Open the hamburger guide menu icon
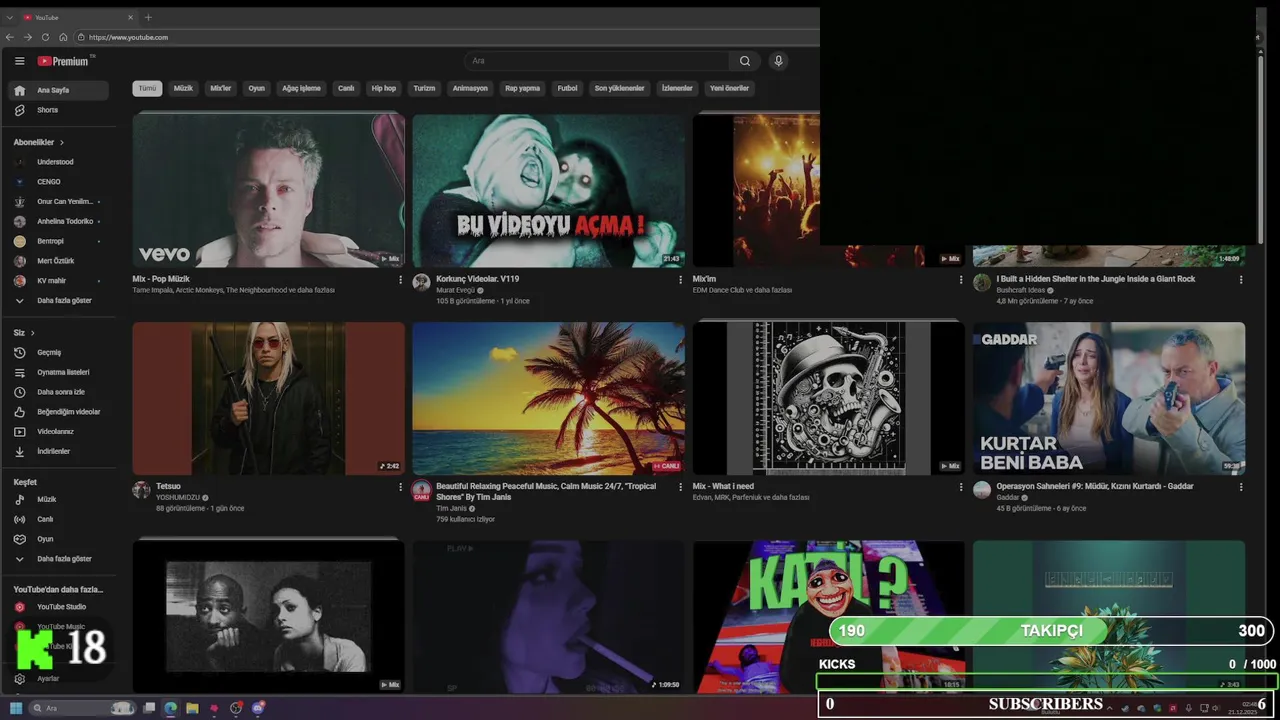Viewport: 1280px width, 720px height. [x=19, y=61]
